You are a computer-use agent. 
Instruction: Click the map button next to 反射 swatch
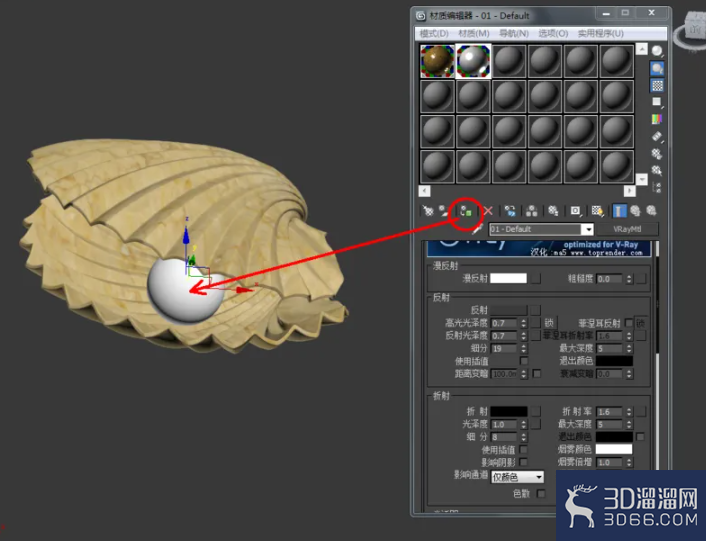point(535,310)
